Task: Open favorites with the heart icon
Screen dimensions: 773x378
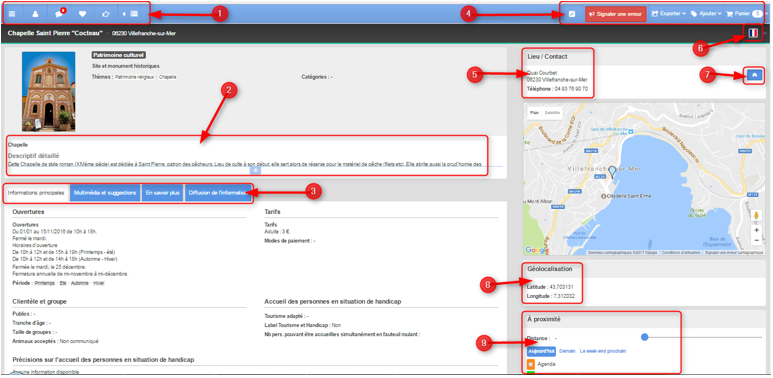Action: pos(82,14)
